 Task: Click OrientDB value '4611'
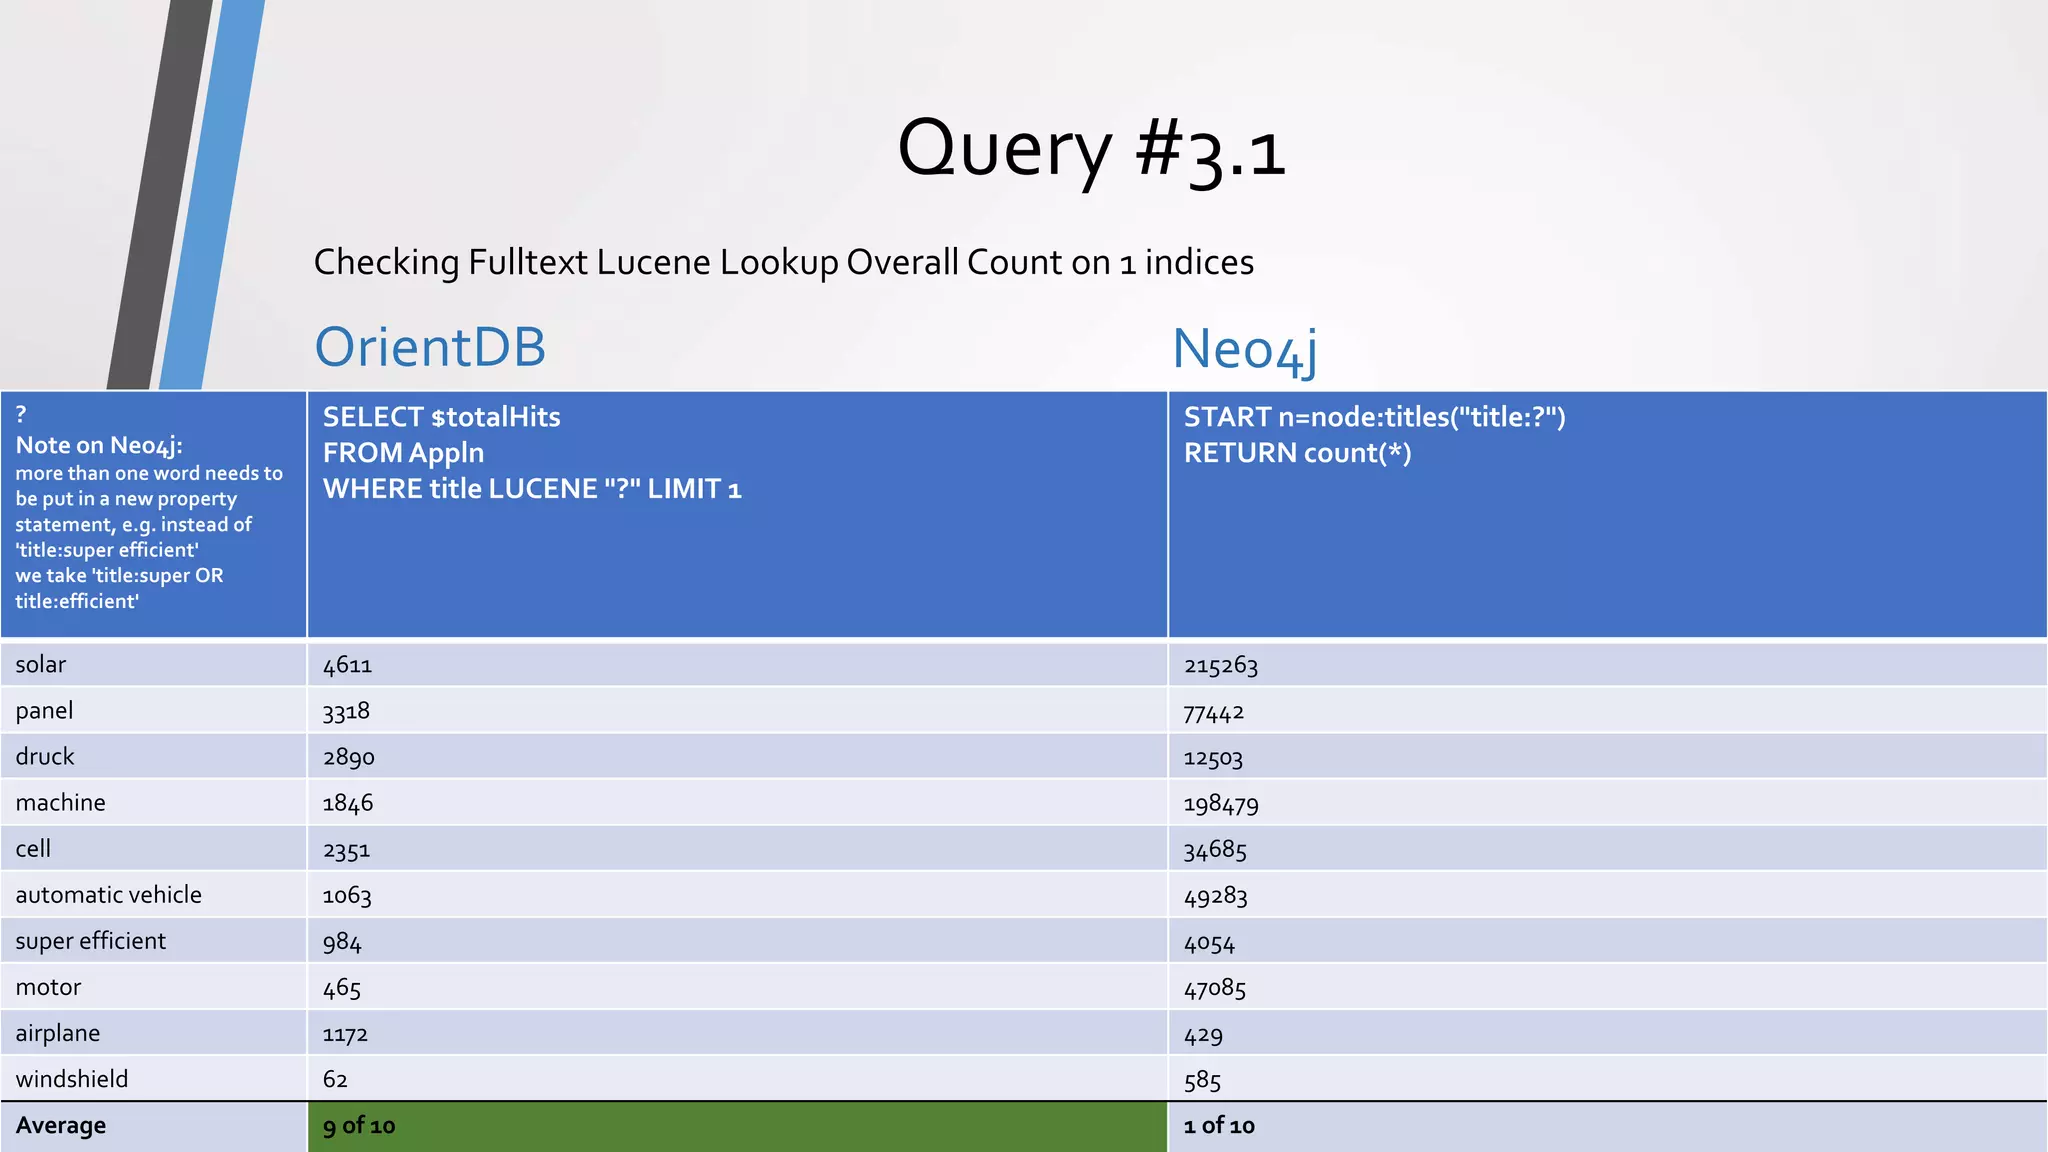coord(347,665)
